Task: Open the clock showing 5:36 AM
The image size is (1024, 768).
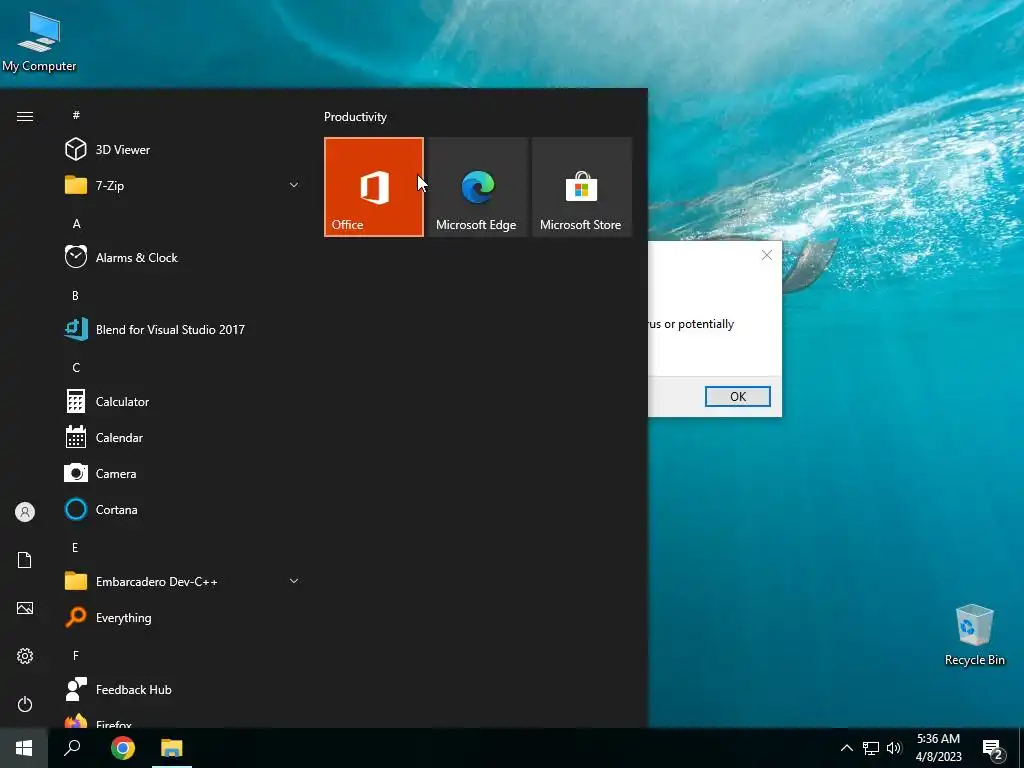Action: click(938, 748)
